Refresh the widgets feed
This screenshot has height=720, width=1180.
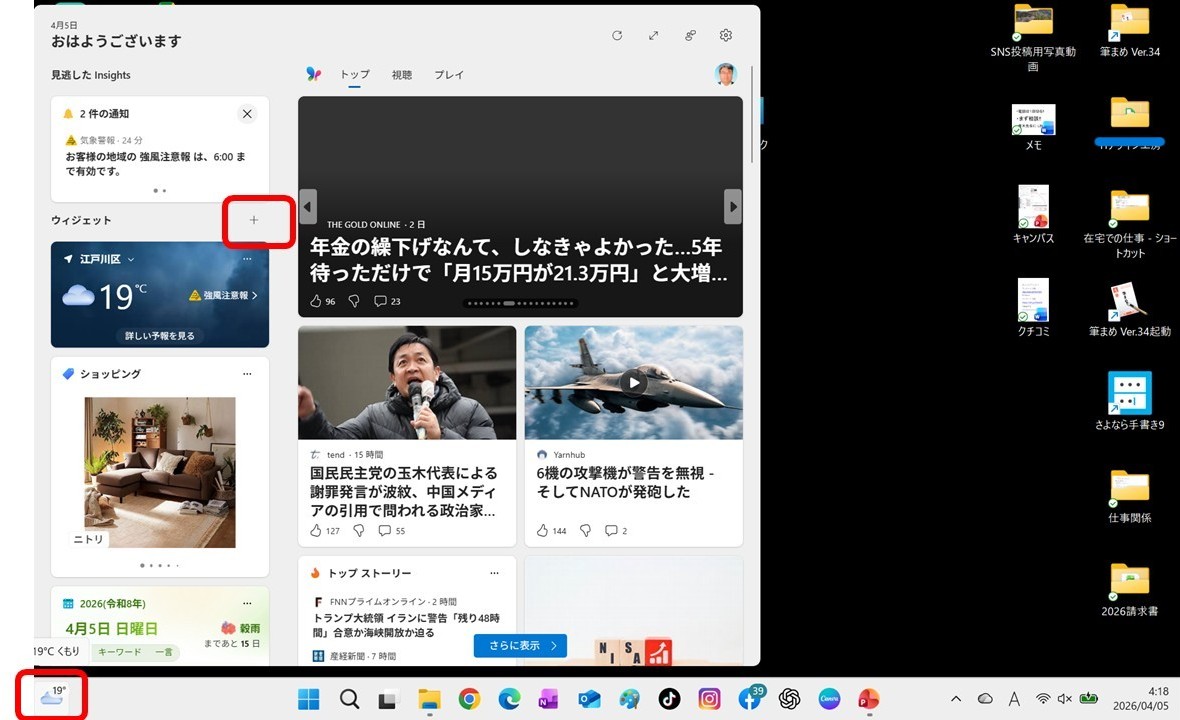tap(617, 36)
